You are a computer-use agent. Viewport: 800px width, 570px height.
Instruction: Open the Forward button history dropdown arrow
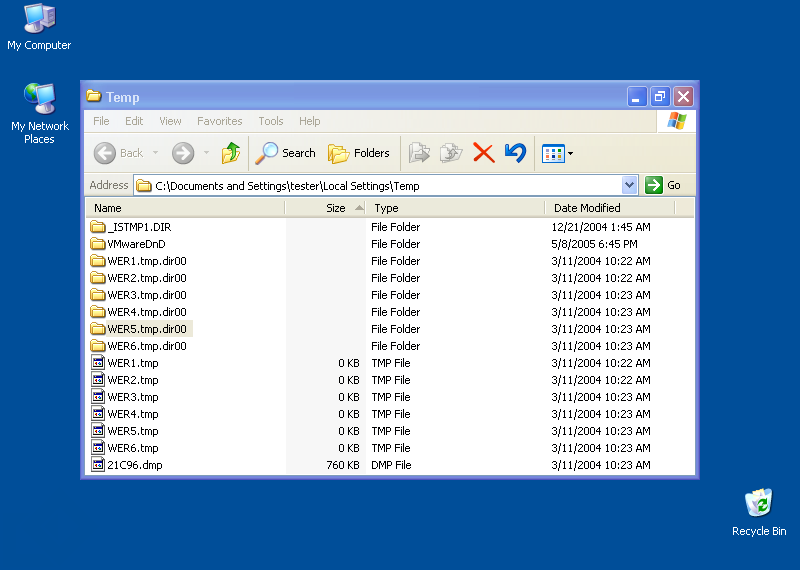point(207,153)
